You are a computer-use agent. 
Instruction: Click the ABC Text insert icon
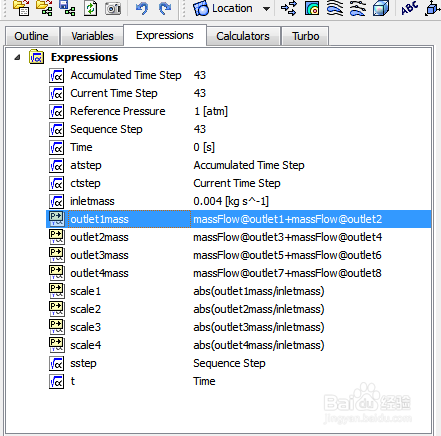410,8
